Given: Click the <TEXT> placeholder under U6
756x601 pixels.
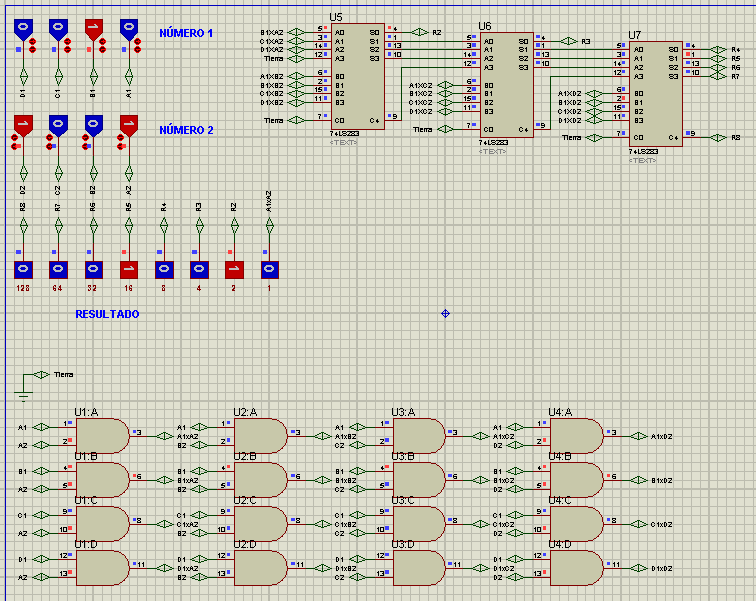Looking at the screenshot, I should (492, 152).
